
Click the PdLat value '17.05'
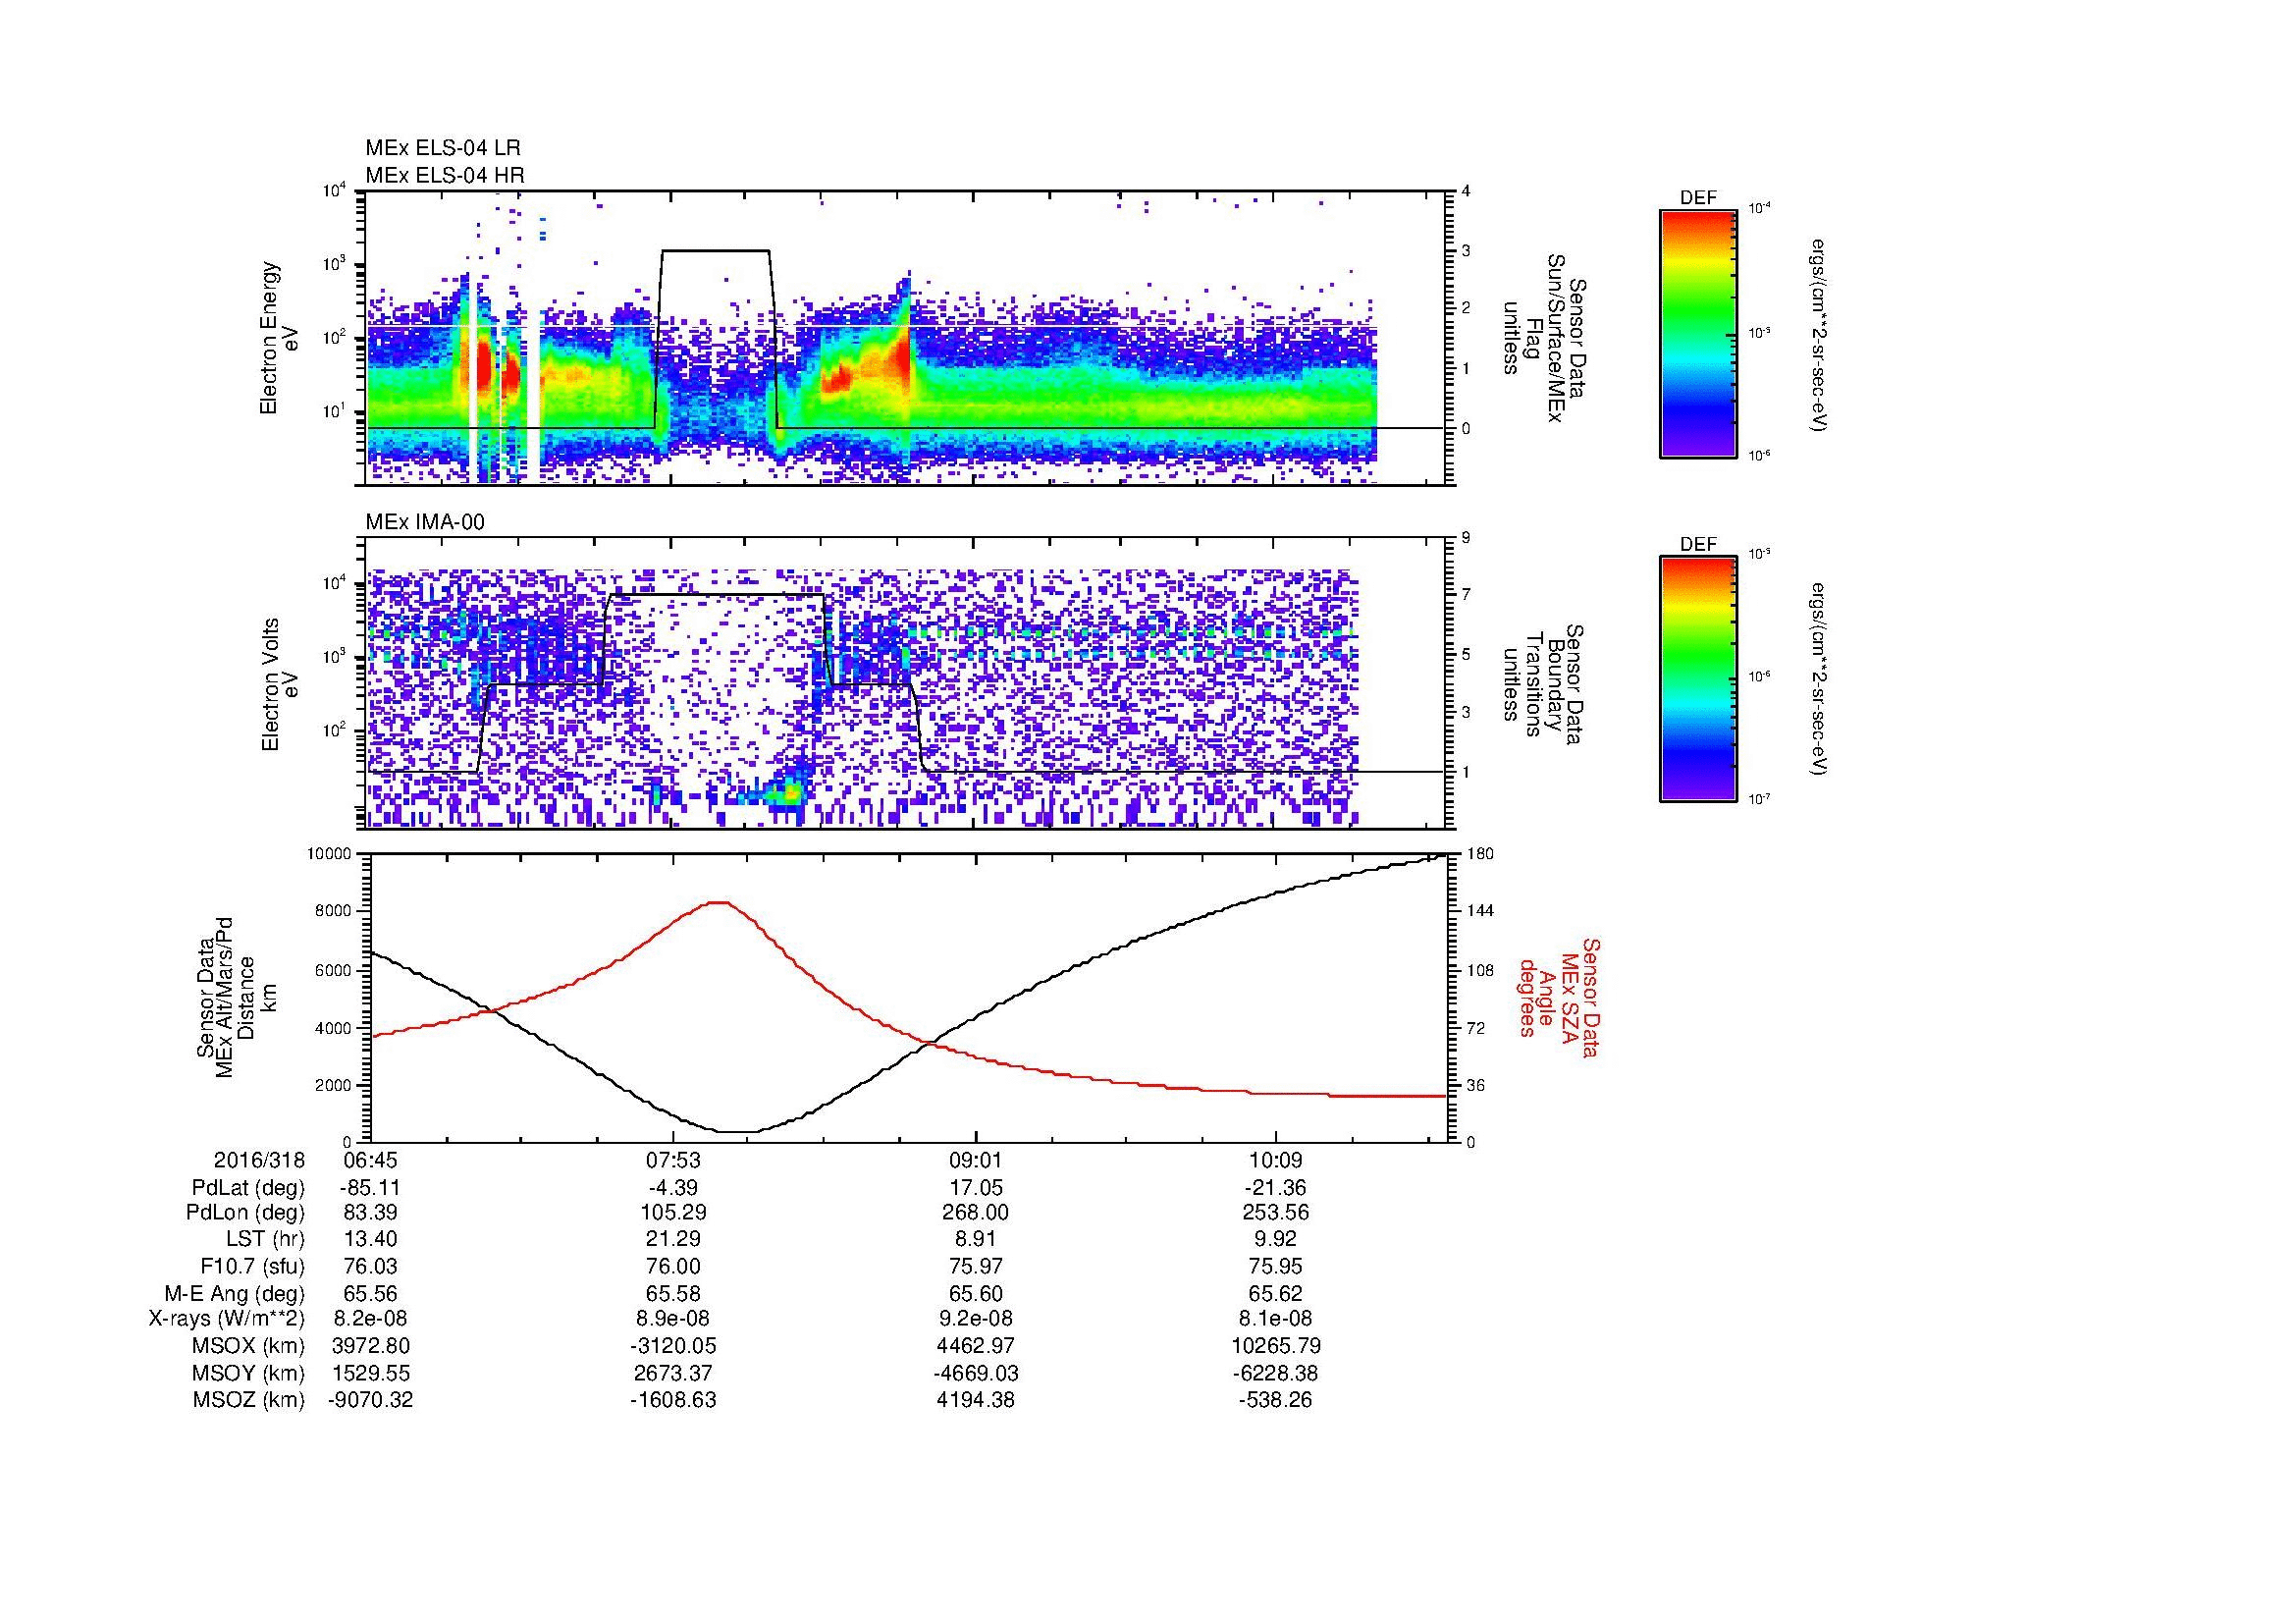pyautogui.click(x=975, y=1188)
